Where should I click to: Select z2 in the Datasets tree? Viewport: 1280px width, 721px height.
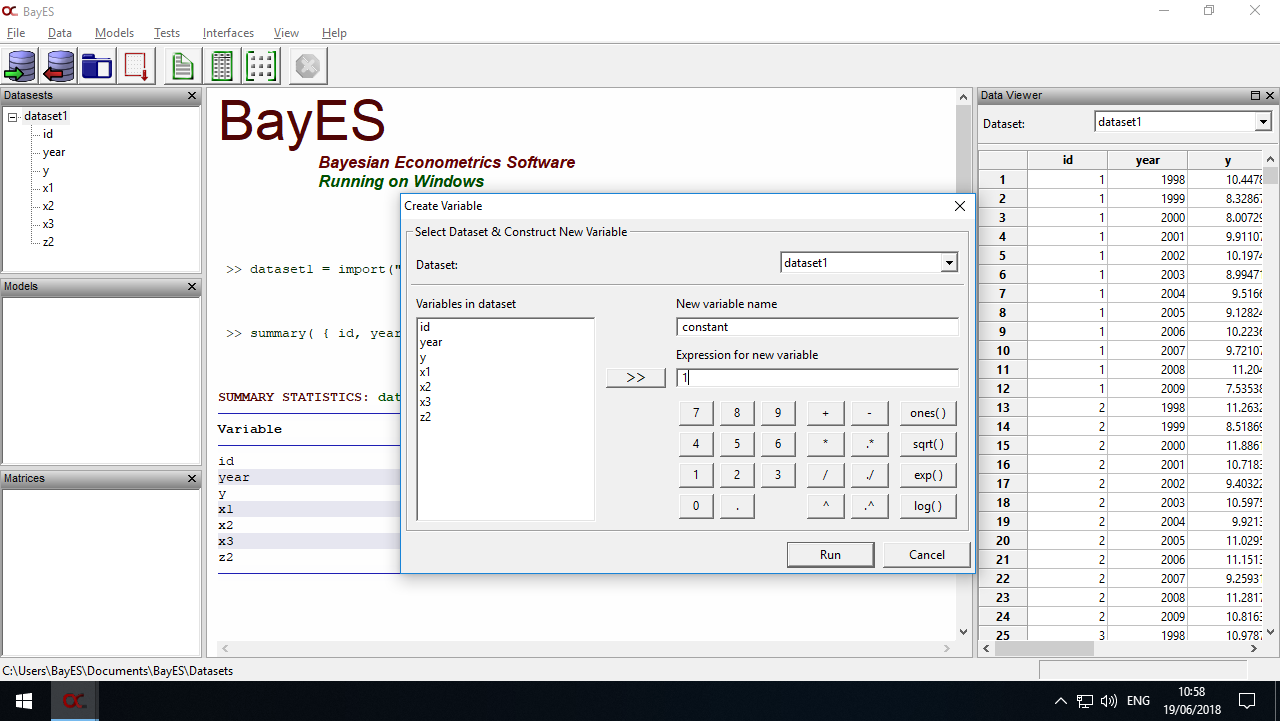point(48,242)
